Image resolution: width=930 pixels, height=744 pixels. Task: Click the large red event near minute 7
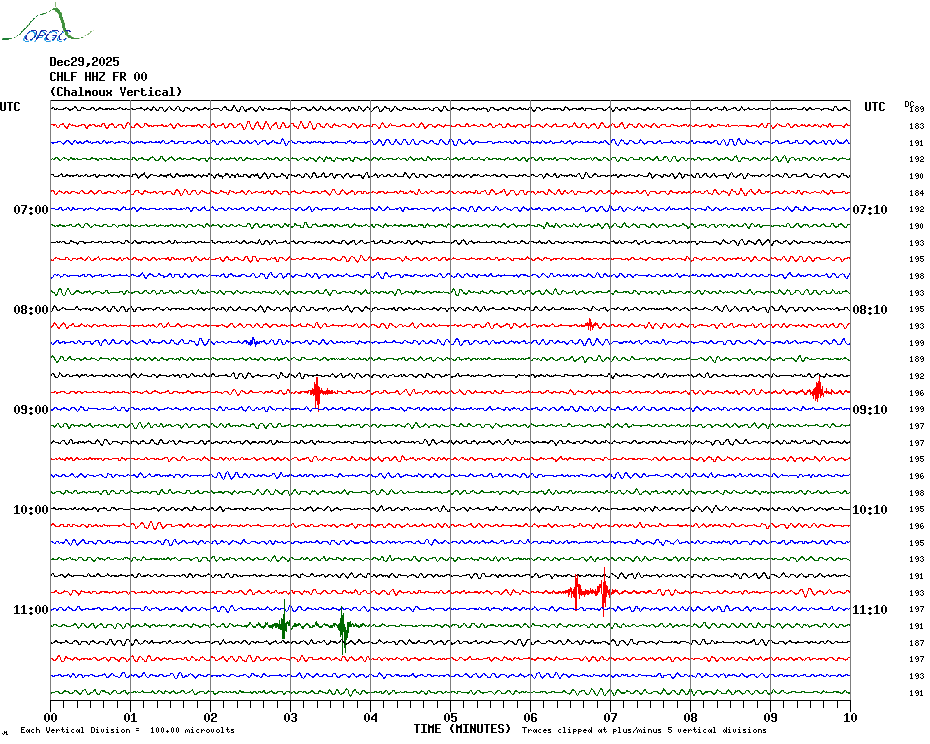click(603, 591)
